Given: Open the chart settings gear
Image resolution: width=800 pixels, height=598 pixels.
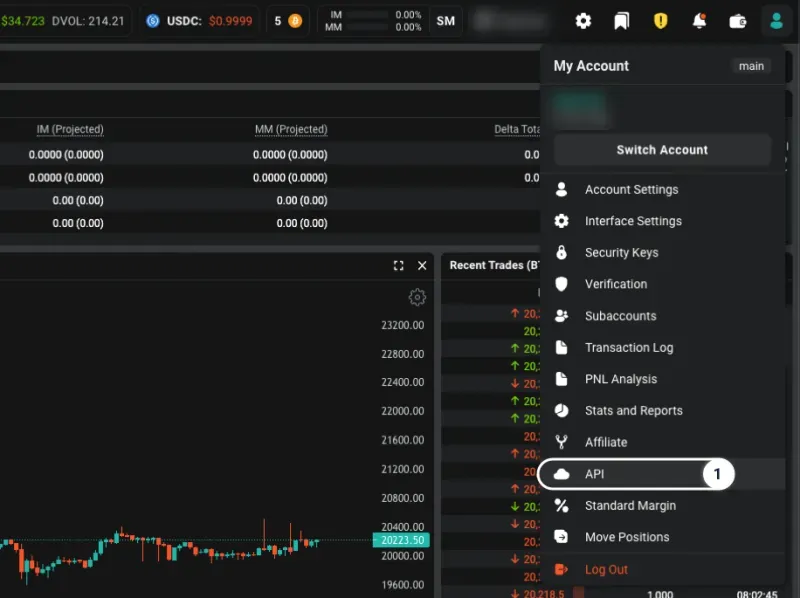Looking at the screenshot, I should point(417,297).
